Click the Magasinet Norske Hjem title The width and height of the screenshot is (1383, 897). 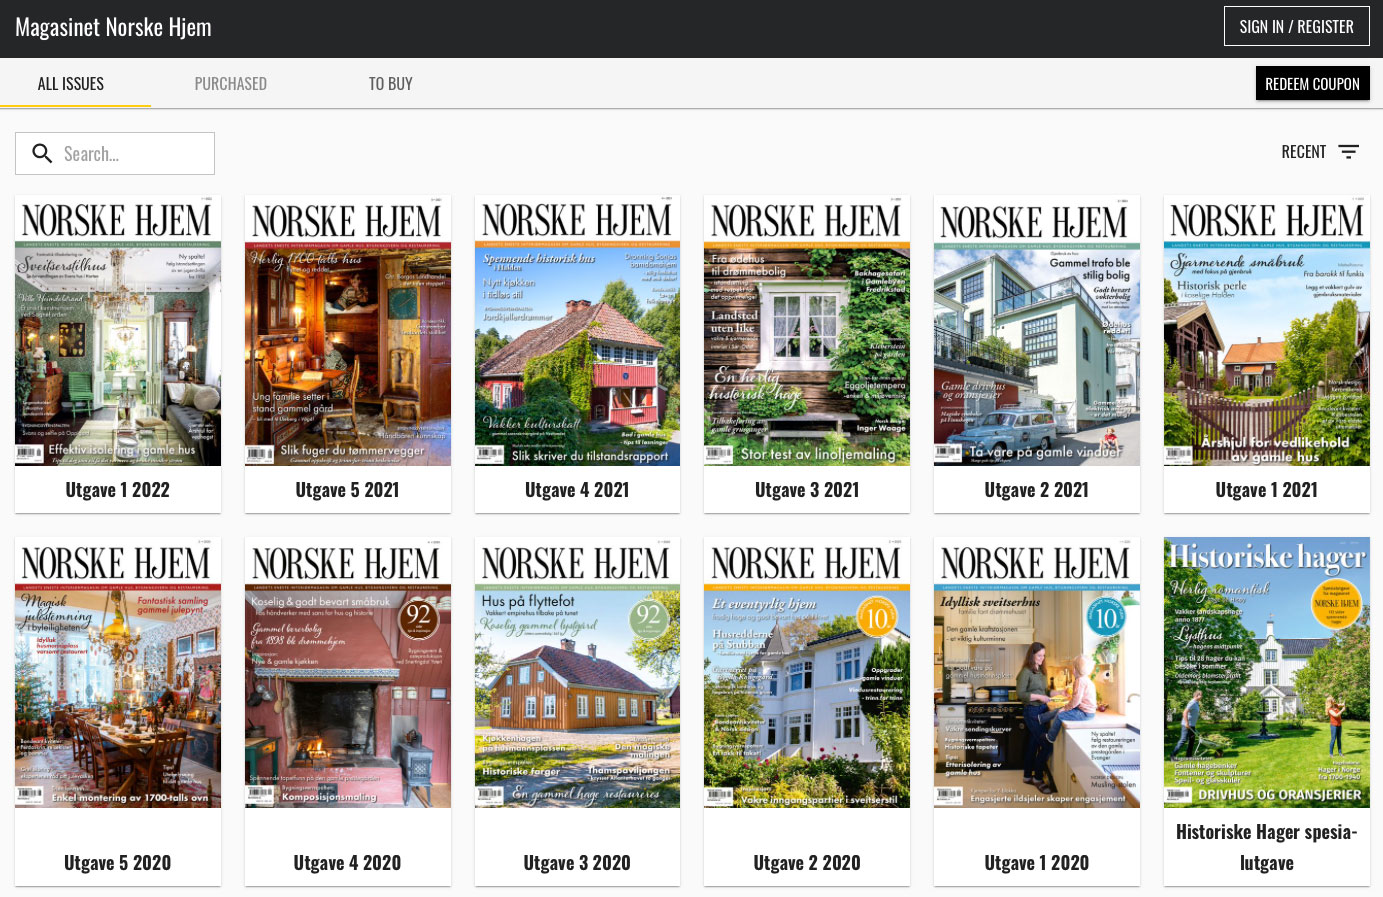point(113,27)
